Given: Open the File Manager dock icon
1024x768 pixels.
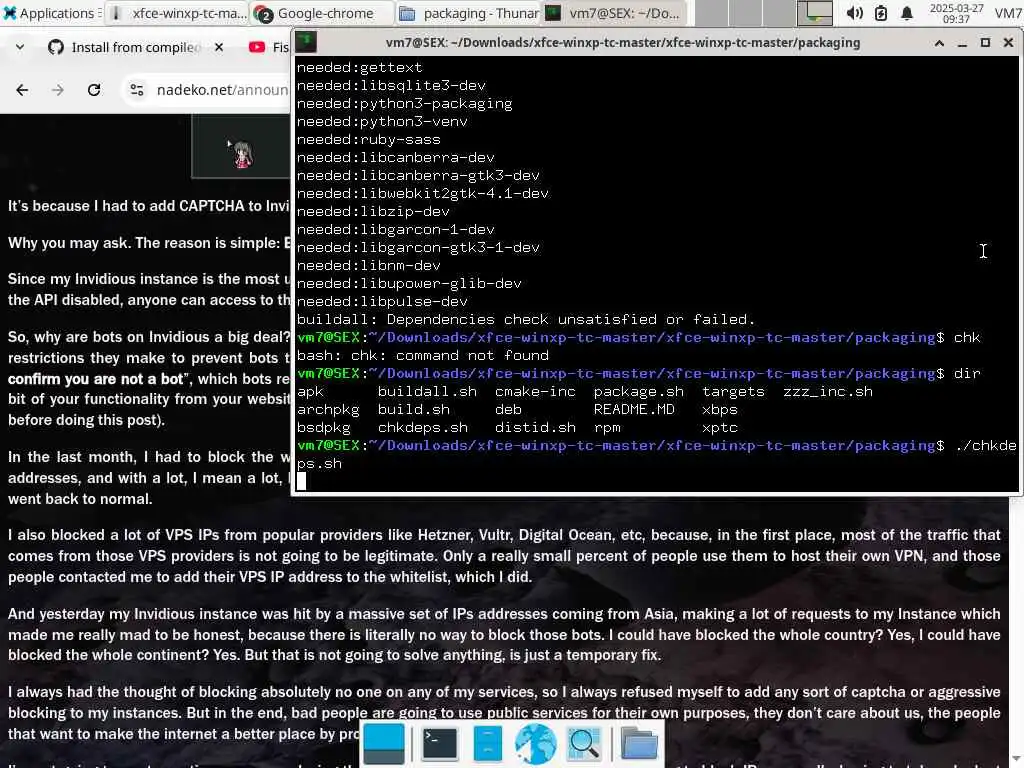Looking at the screenshot, I should [x=487, y=743].
